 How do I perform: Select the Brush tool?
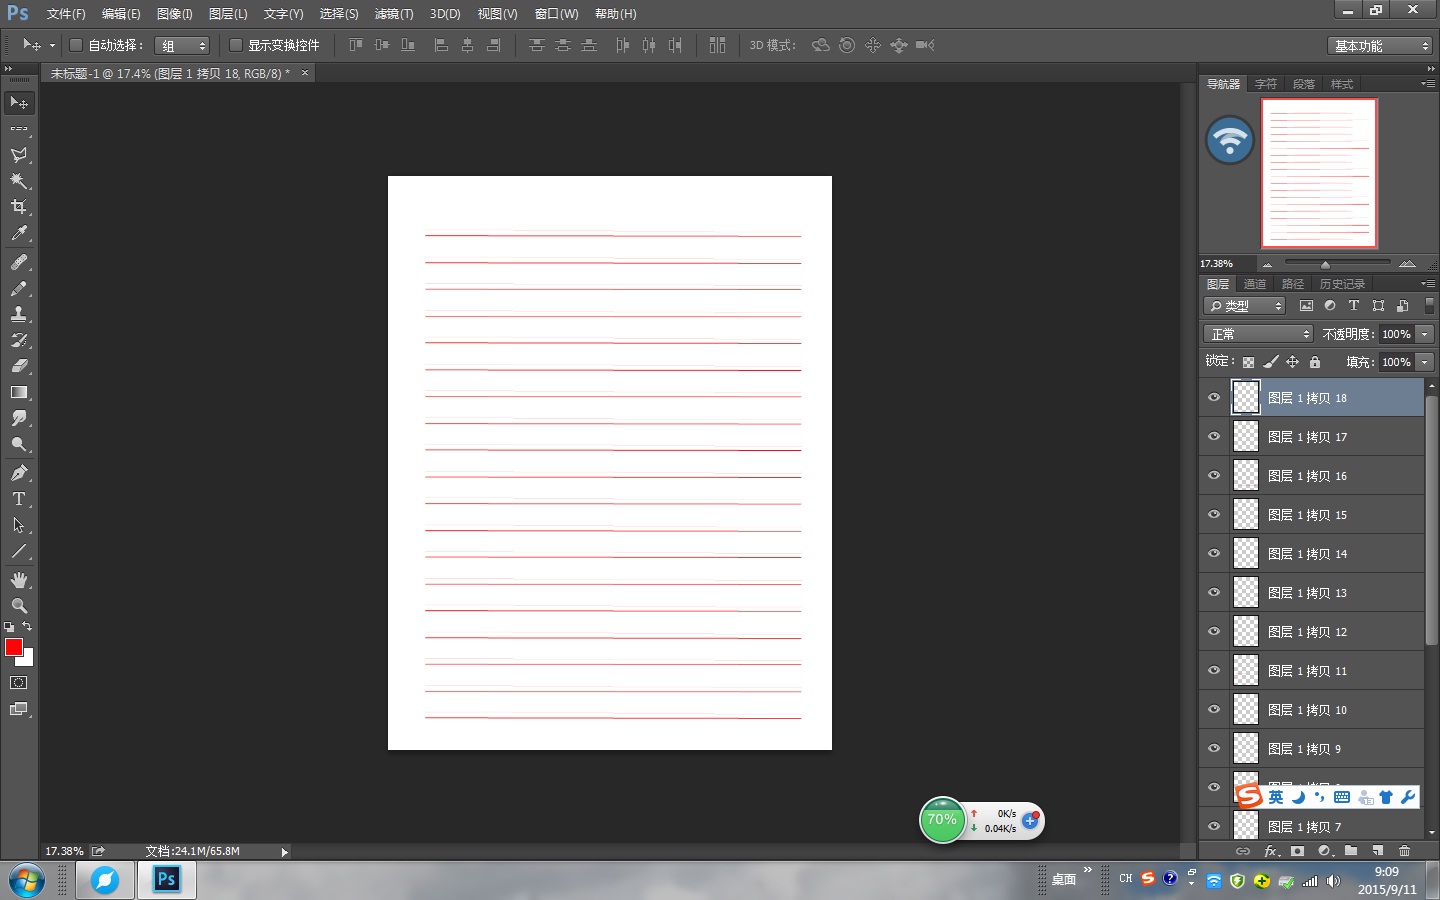tap(19, 288)
